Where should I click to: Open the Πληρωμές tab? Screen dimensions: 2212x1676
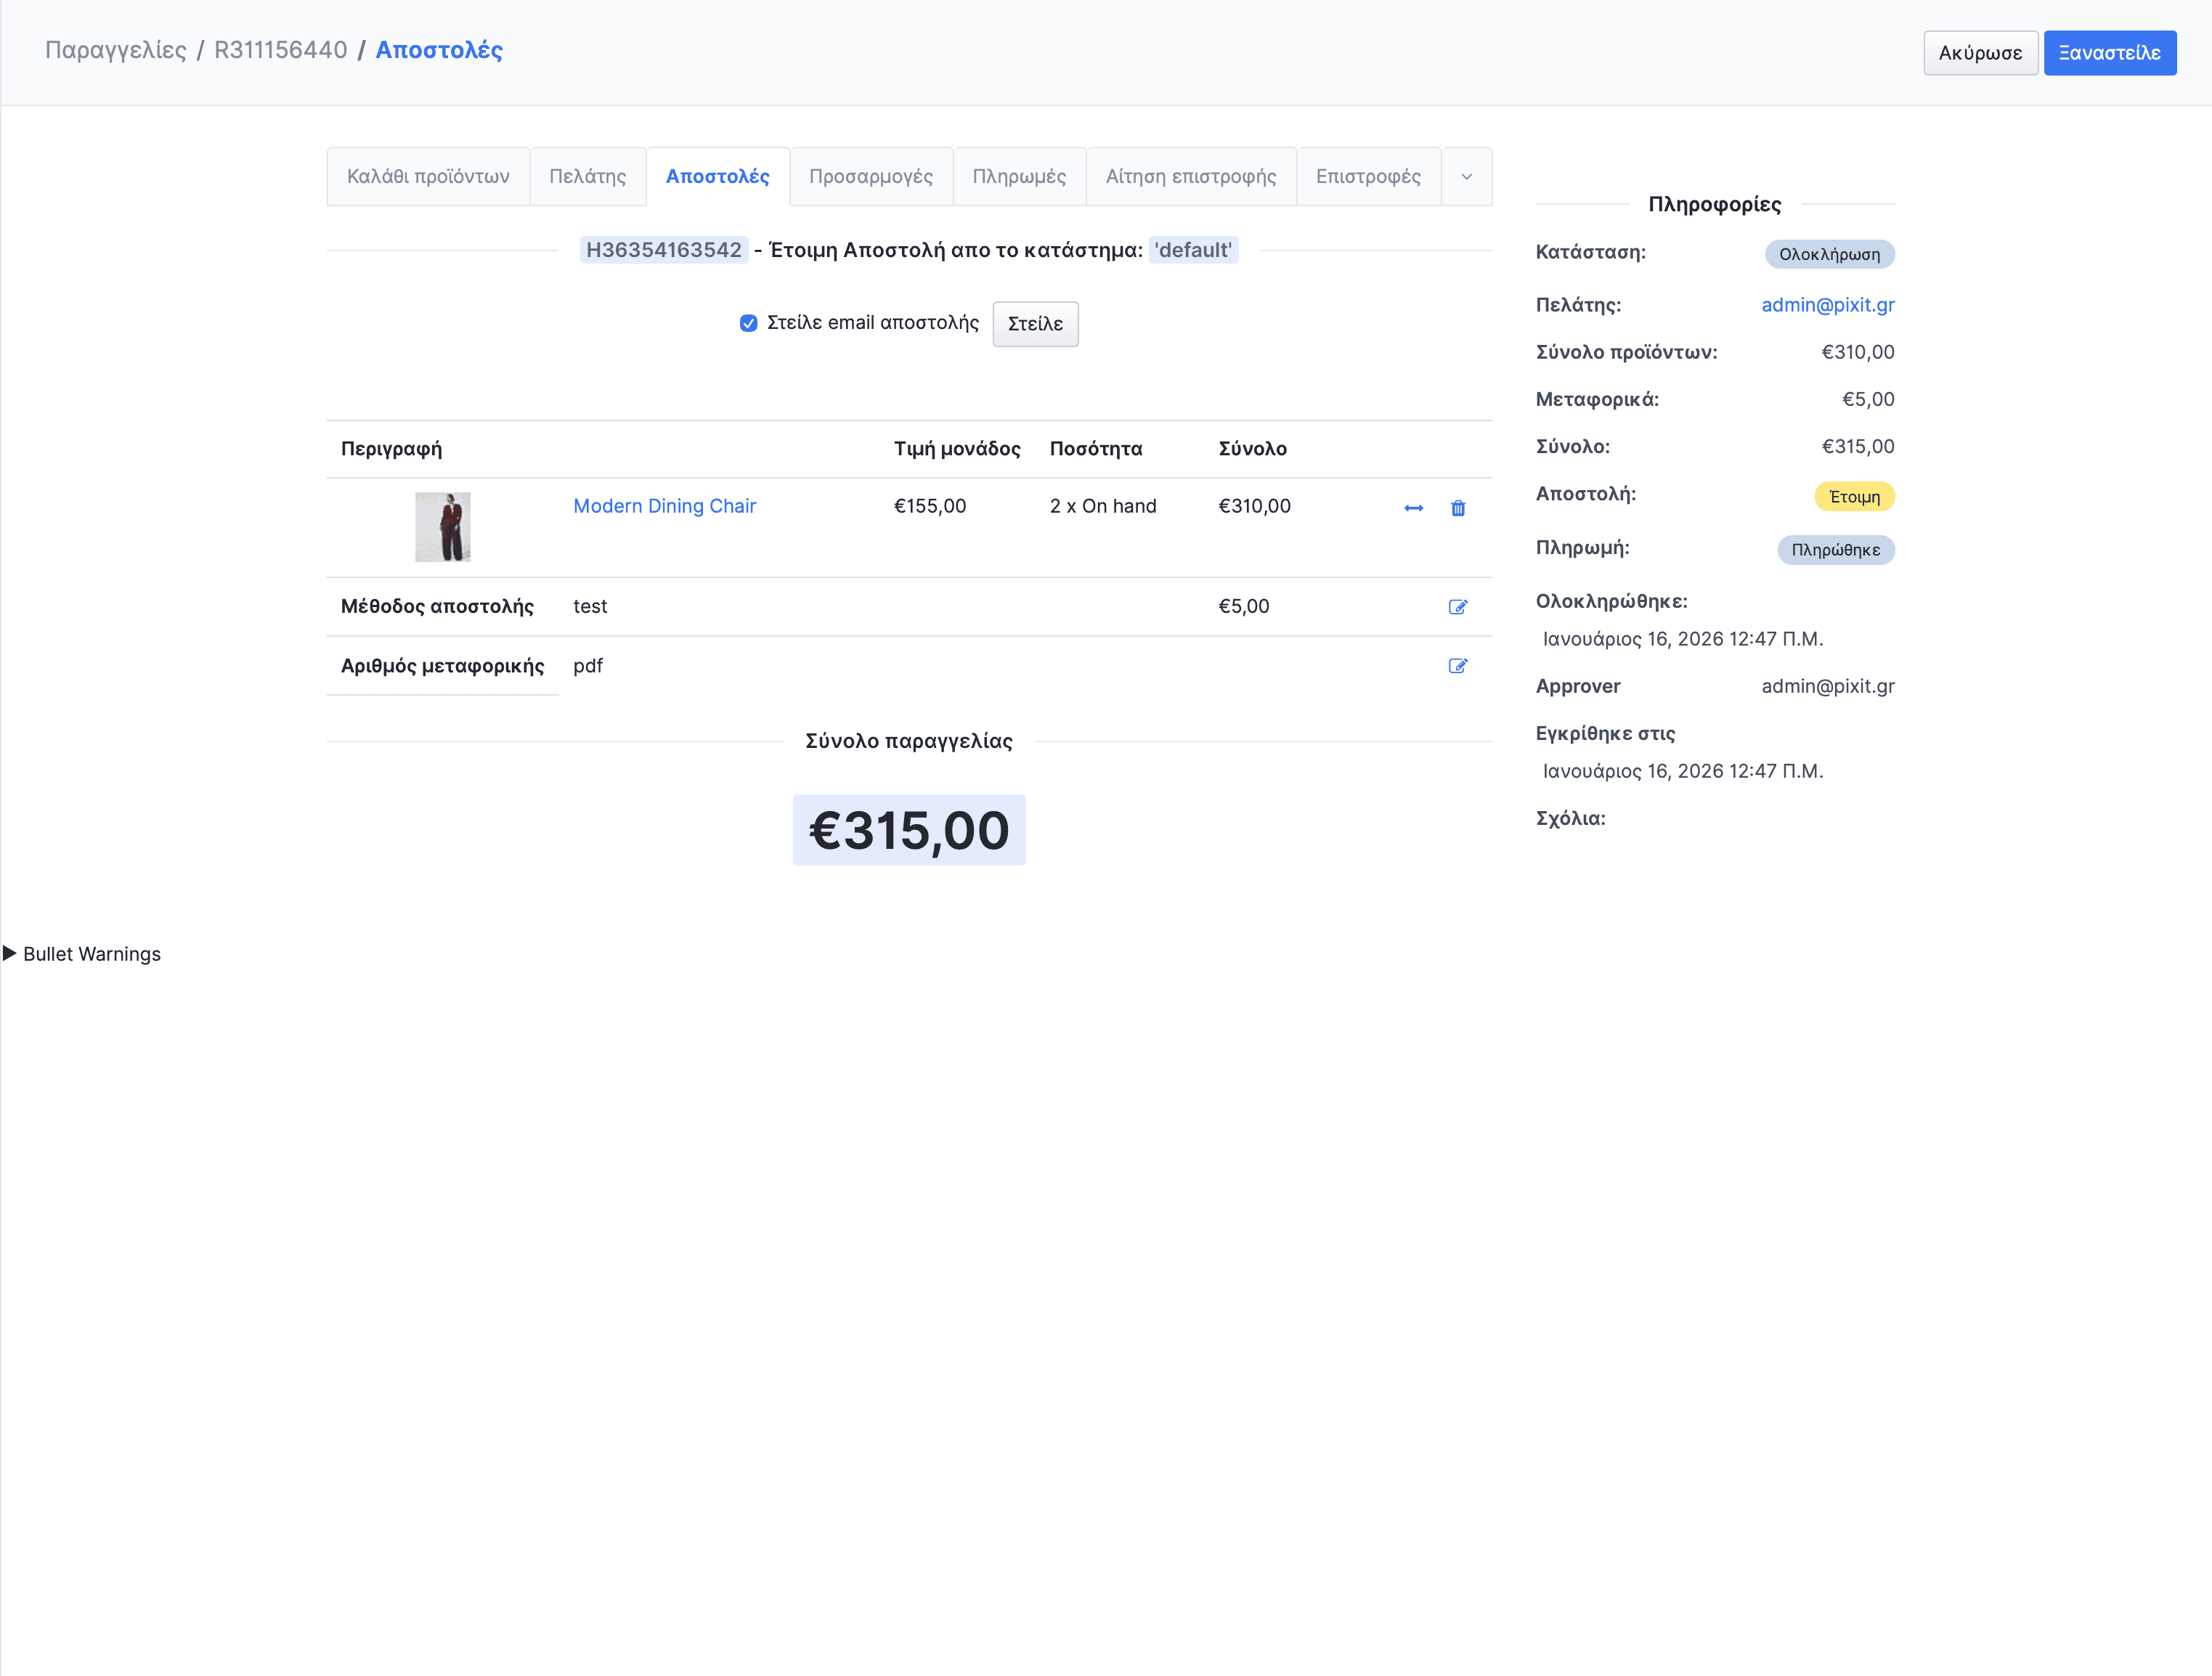(1019, 177)
